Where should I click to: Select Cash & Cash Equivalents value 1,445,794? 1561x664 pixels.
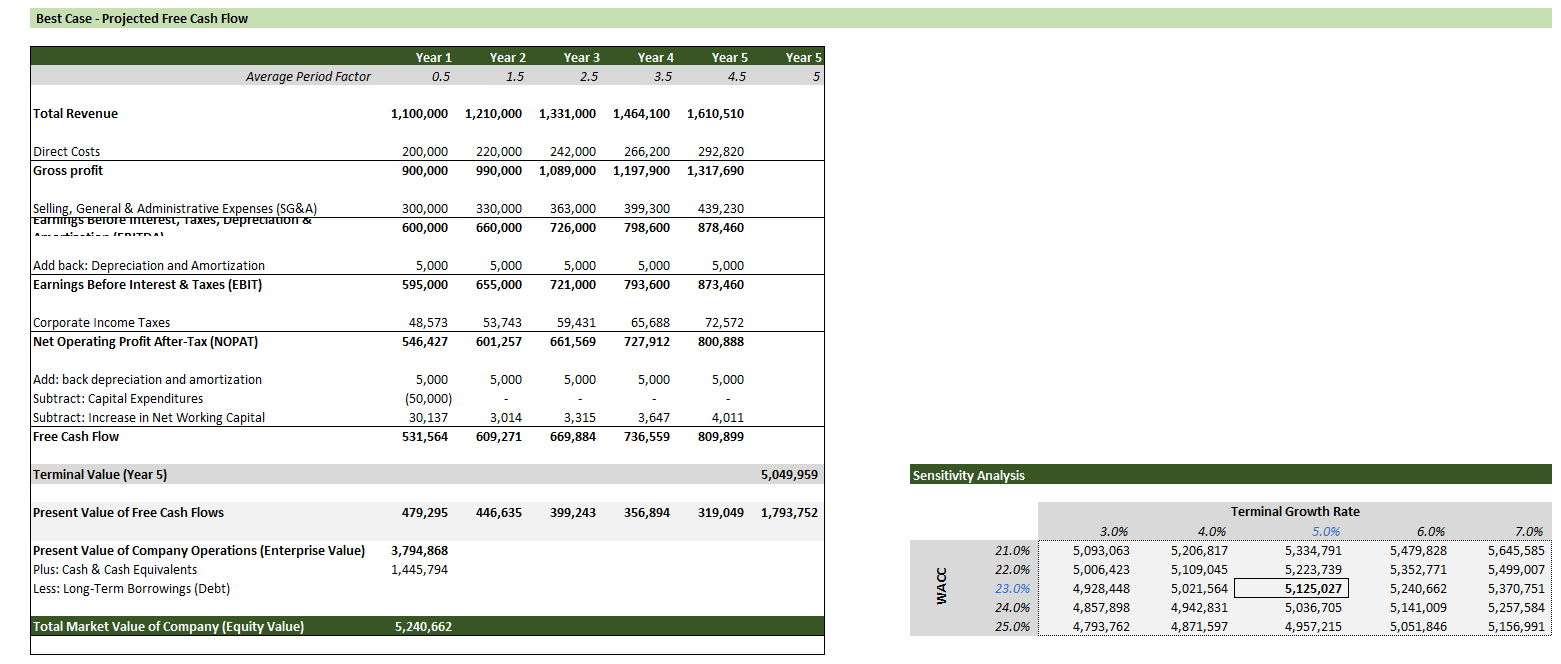[419, 570]
